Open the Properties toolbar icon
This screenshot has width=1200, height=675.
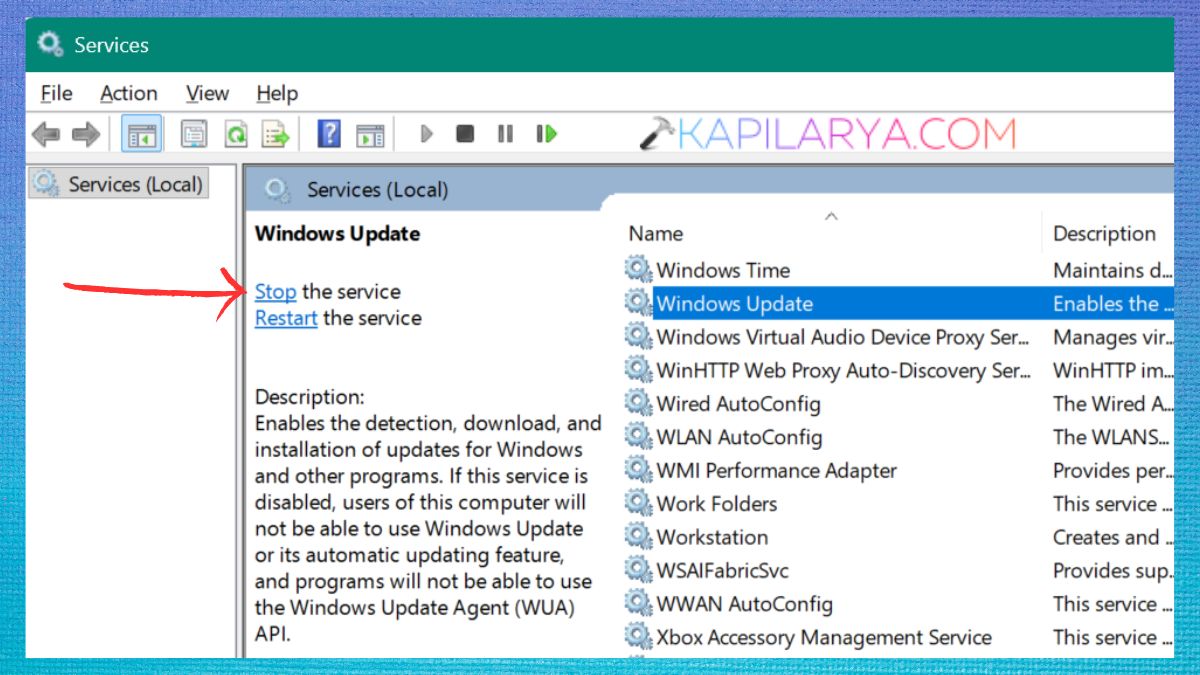click(x=194, y=133)
